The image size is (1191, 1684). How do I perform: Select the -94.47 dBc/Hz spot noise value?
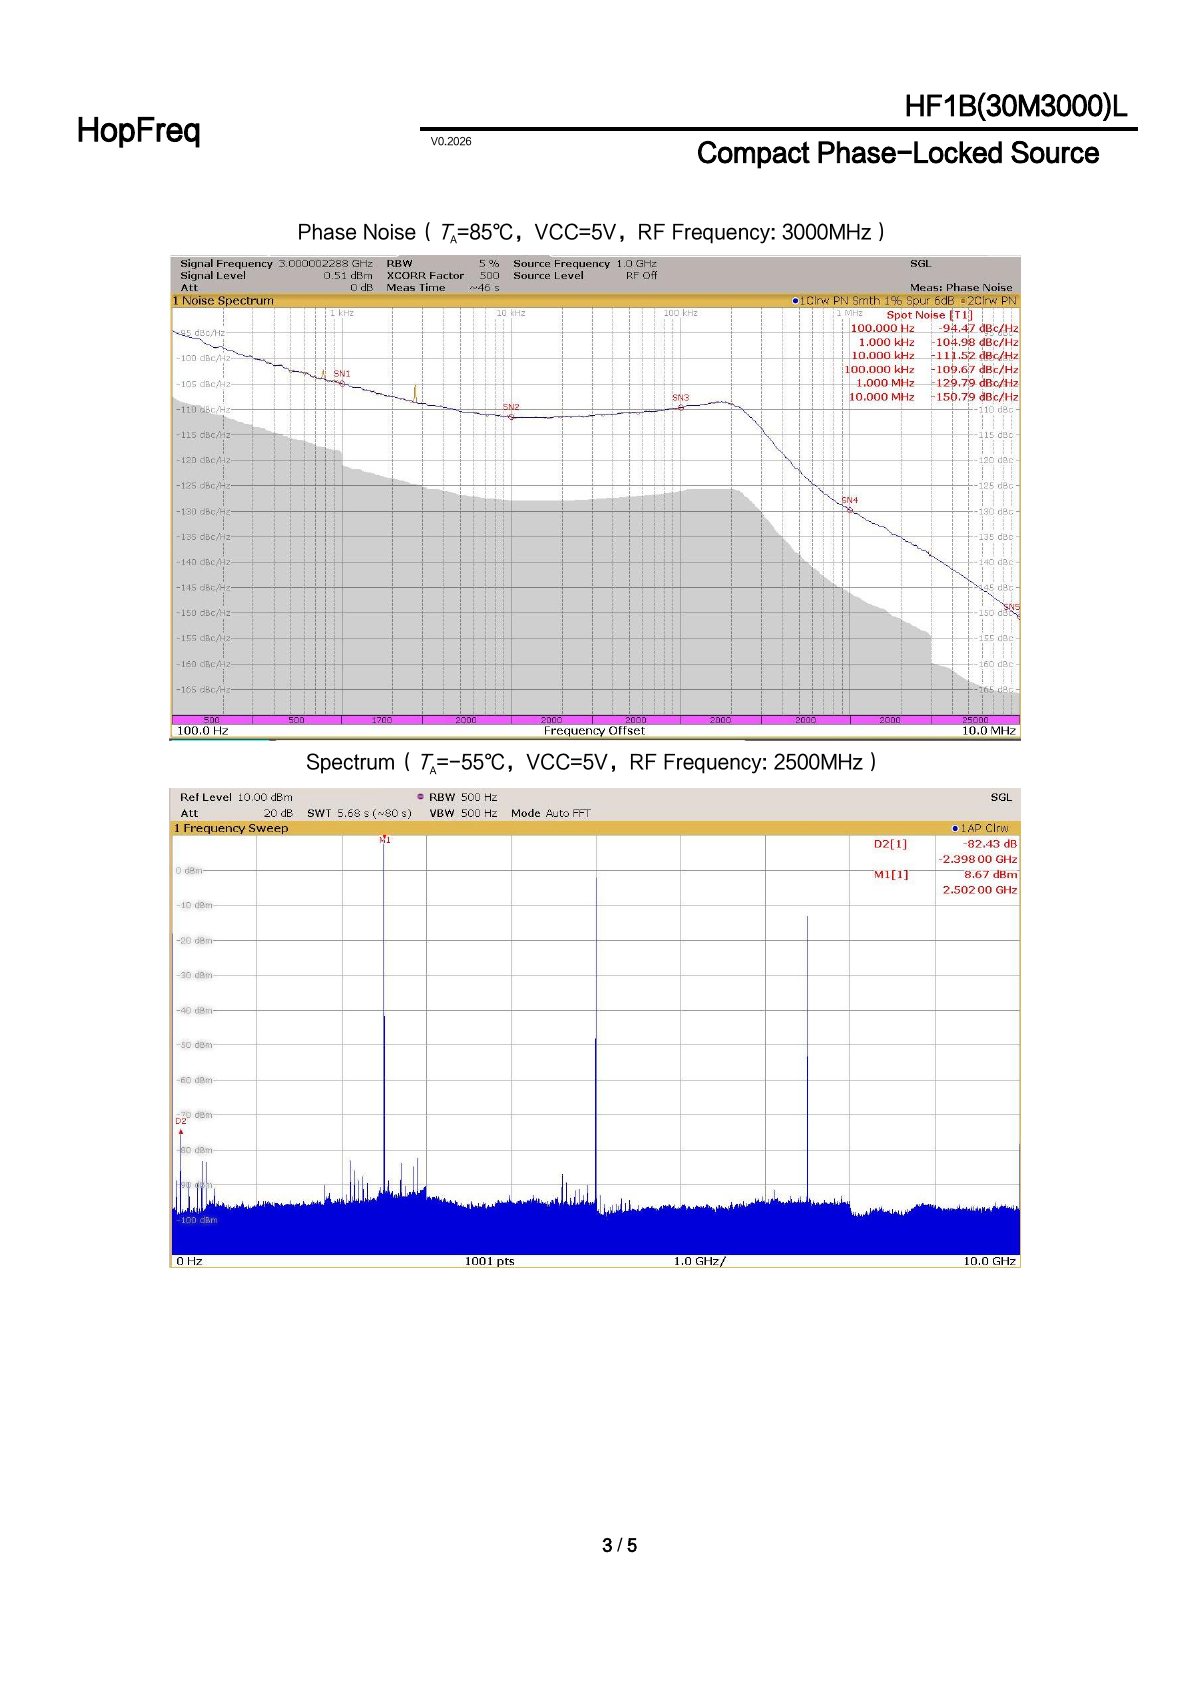[978, 328]
